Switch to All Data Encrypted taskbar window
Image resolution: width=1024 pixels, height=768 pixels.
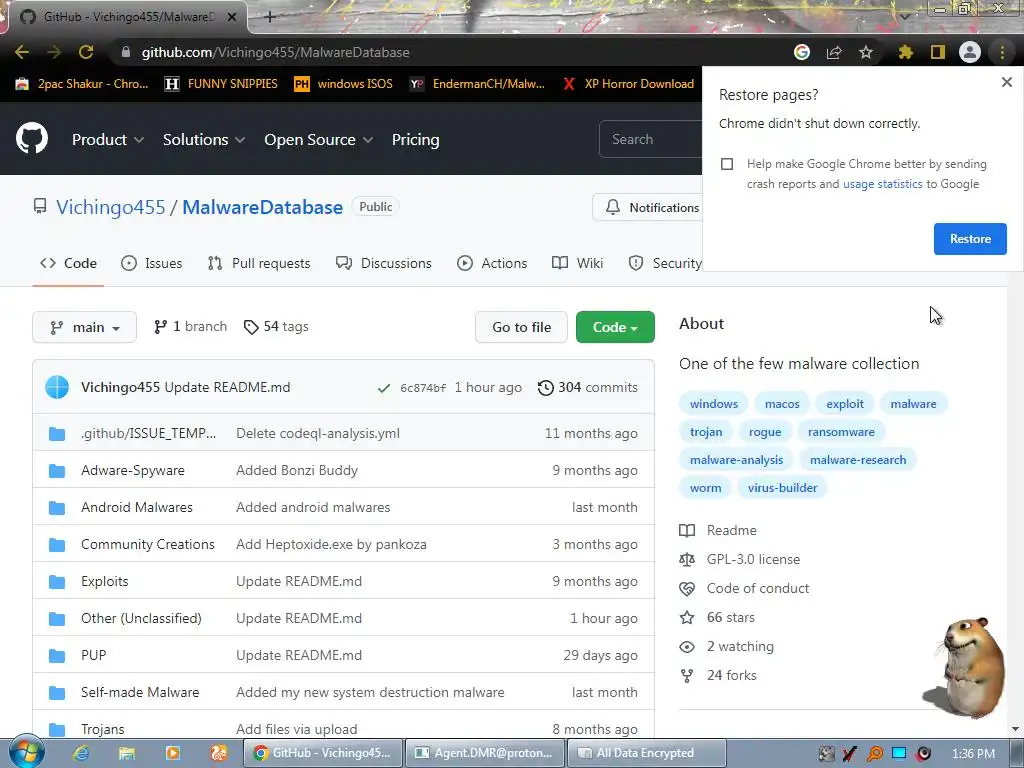[647, 753]
